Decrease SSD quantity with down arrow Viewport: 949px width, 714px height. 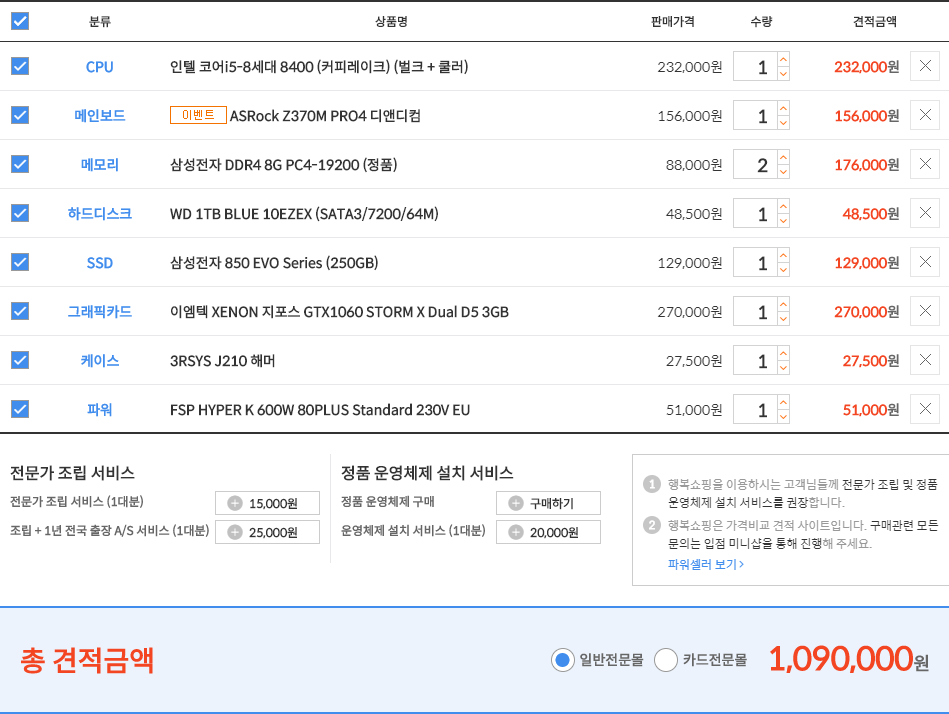point(783,270)
